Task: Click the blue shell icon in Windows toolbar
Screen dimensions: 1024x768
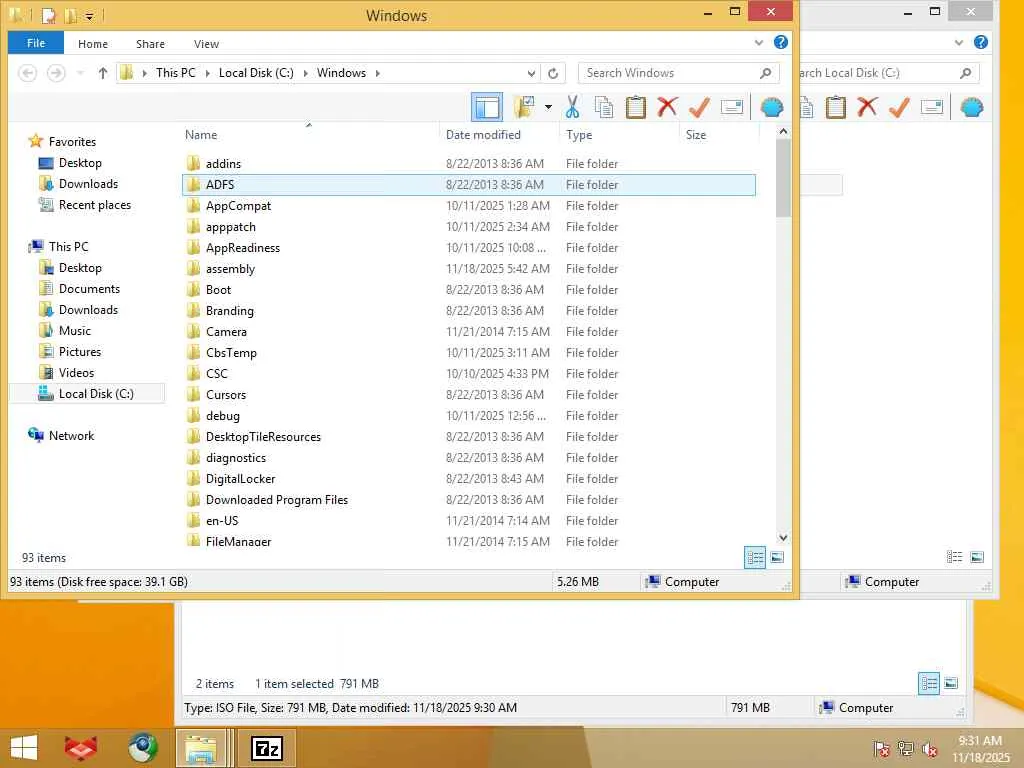Action: pyautogui.click(x=772, y=107)
